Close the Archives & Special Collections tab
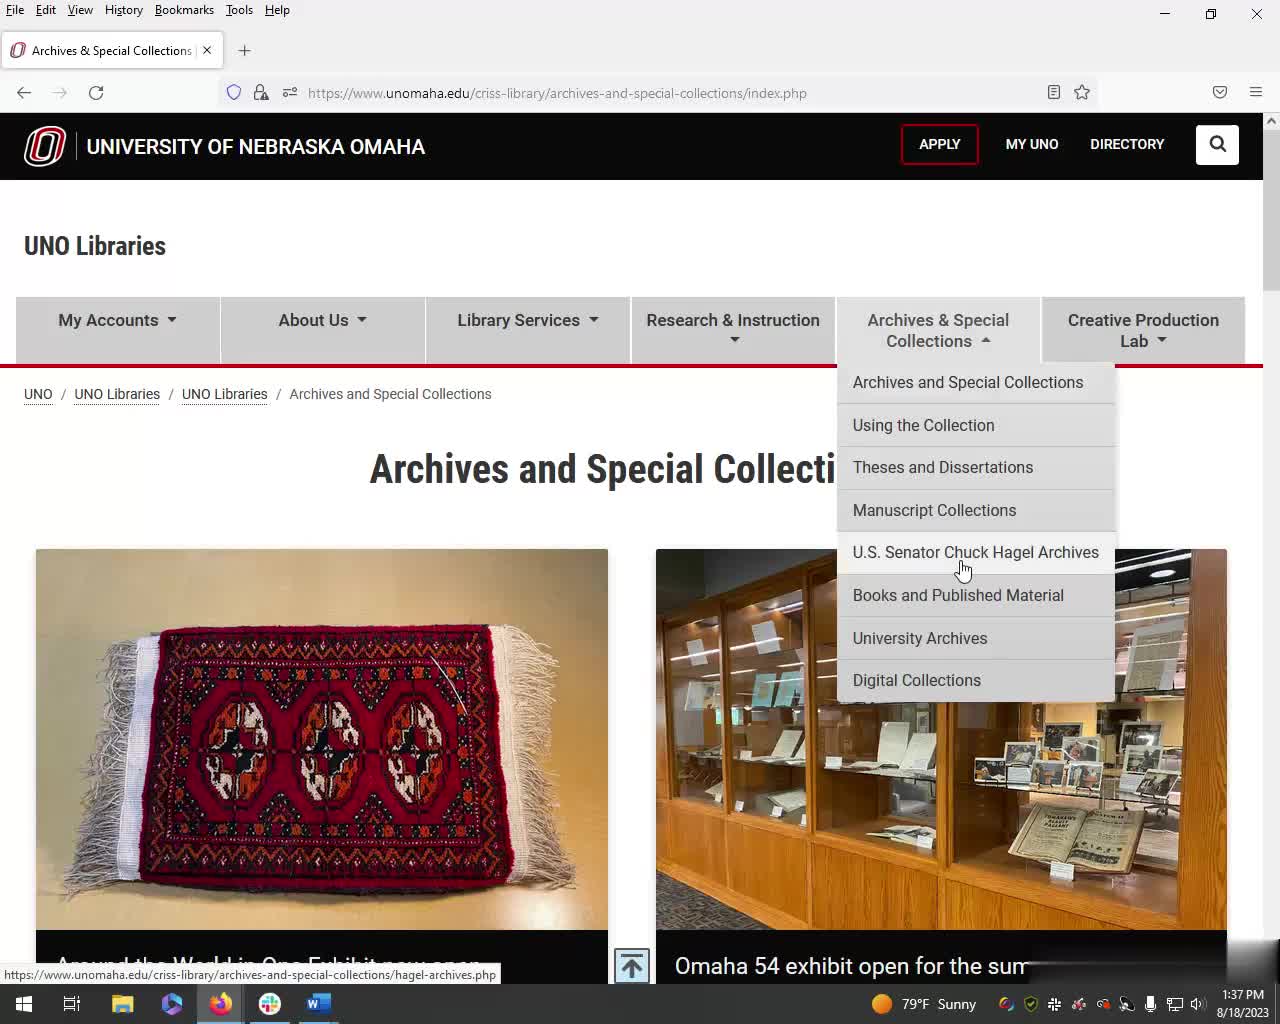 pos(207,50)
